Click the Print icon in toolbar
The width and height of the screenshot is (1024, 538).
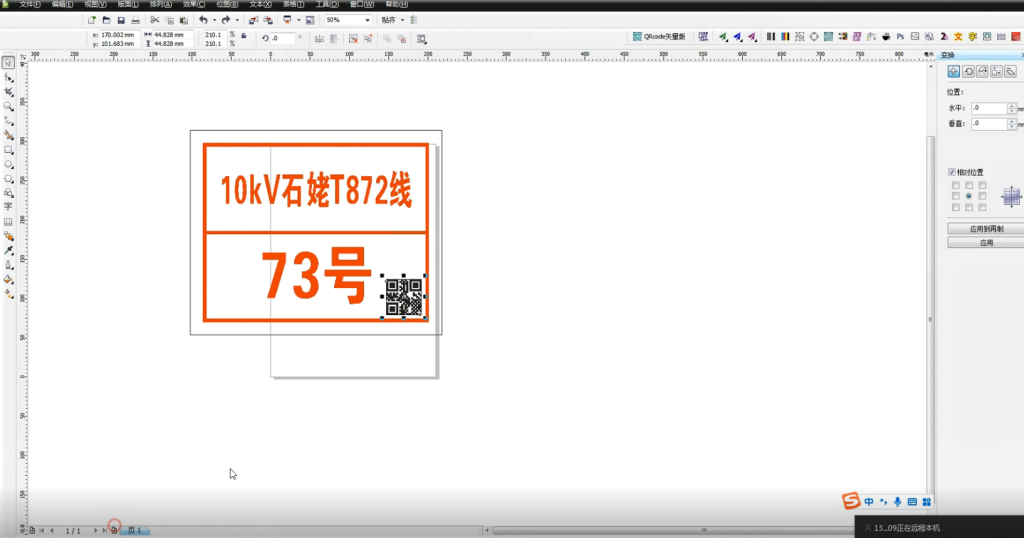click(x=136, y=20)
